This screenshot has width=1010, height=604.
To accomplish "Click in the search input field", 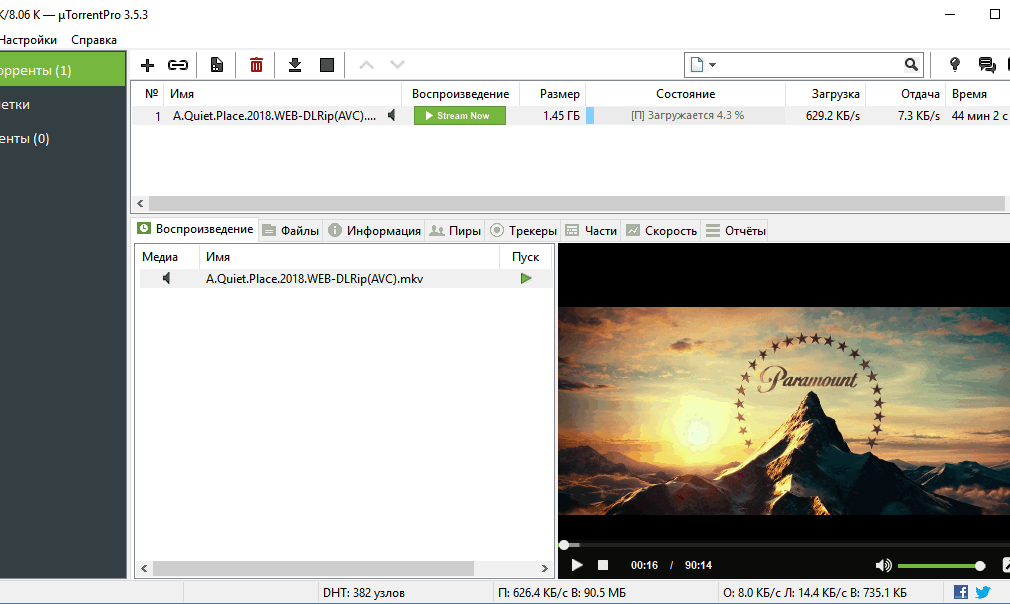I will coord(810,64).
